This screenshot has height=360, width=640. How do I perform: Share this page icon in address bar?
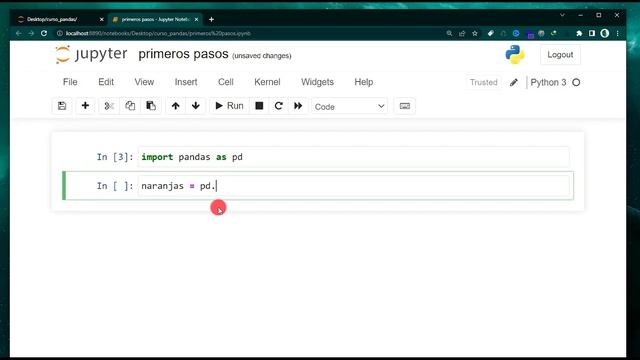pos(462,33)
